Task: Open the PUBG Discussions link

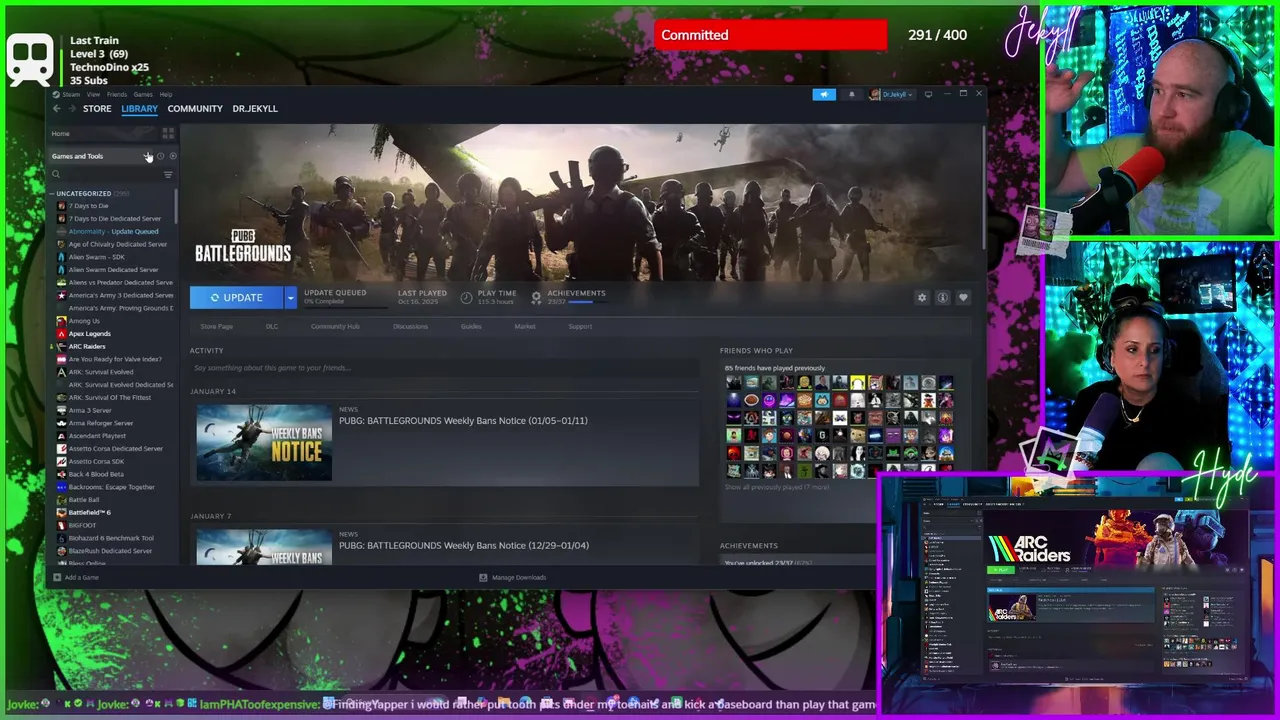Action: pos(410,326)
